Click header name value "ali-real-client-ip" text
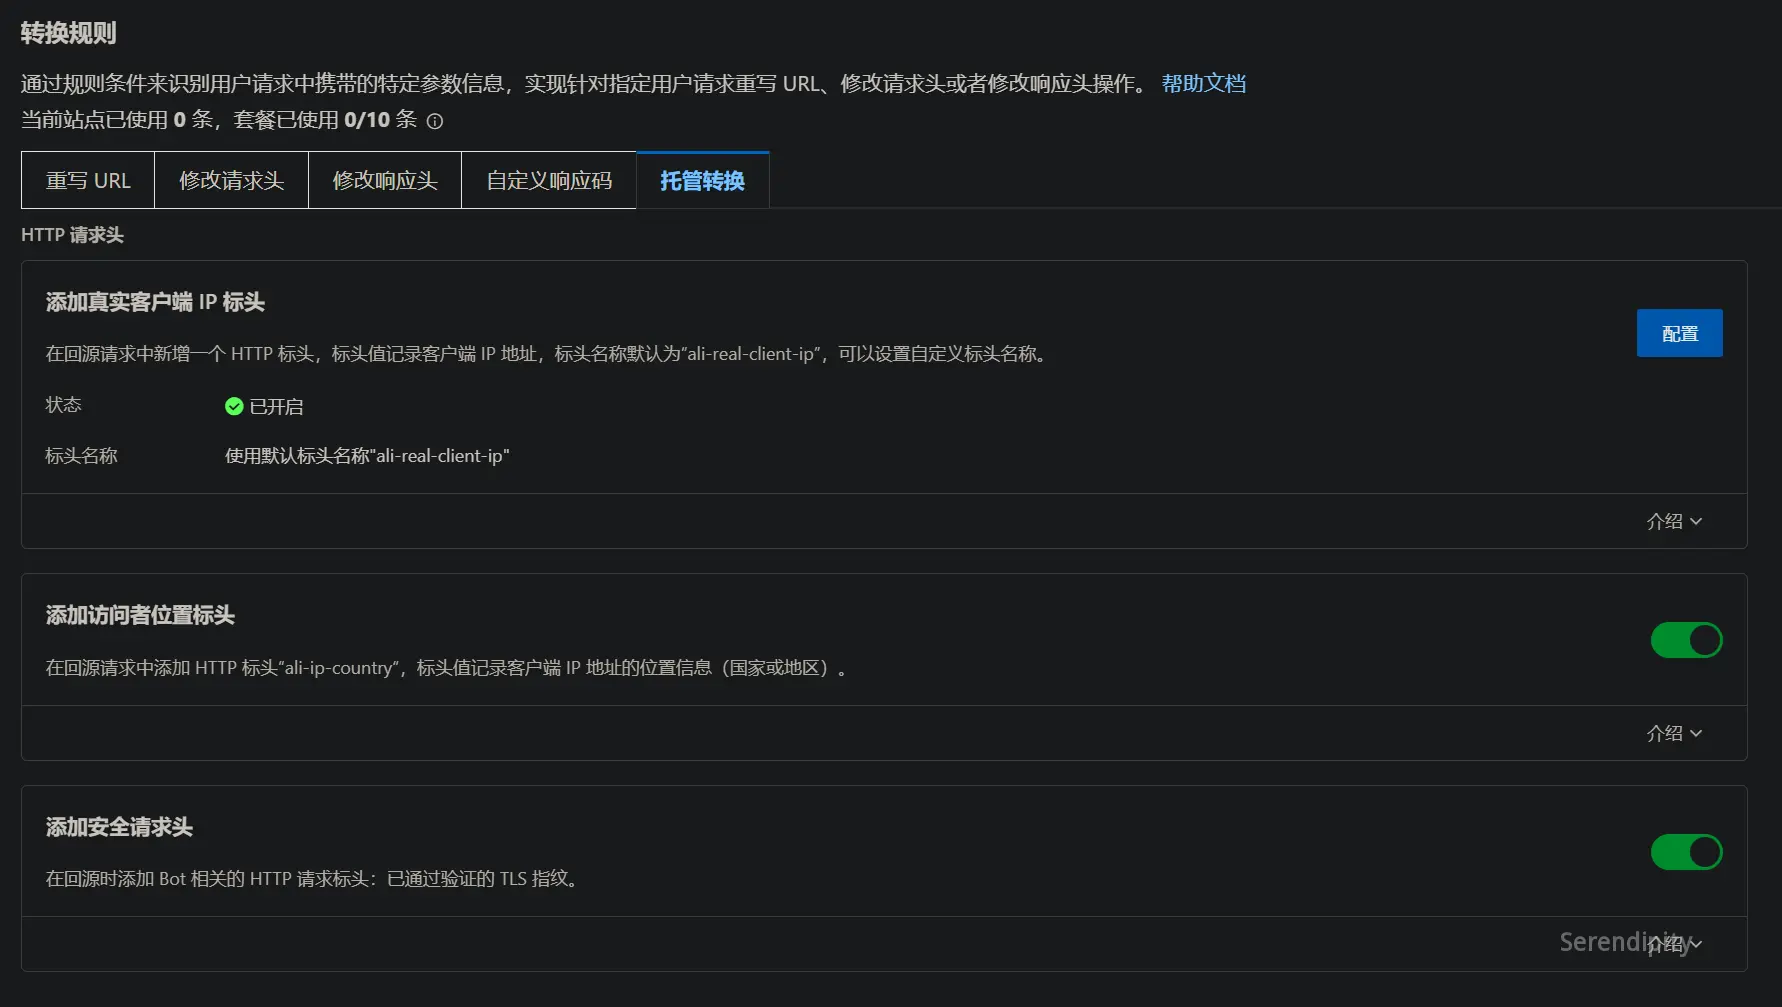This screenshot has height=1007, width=1782. tap(367, 456)
